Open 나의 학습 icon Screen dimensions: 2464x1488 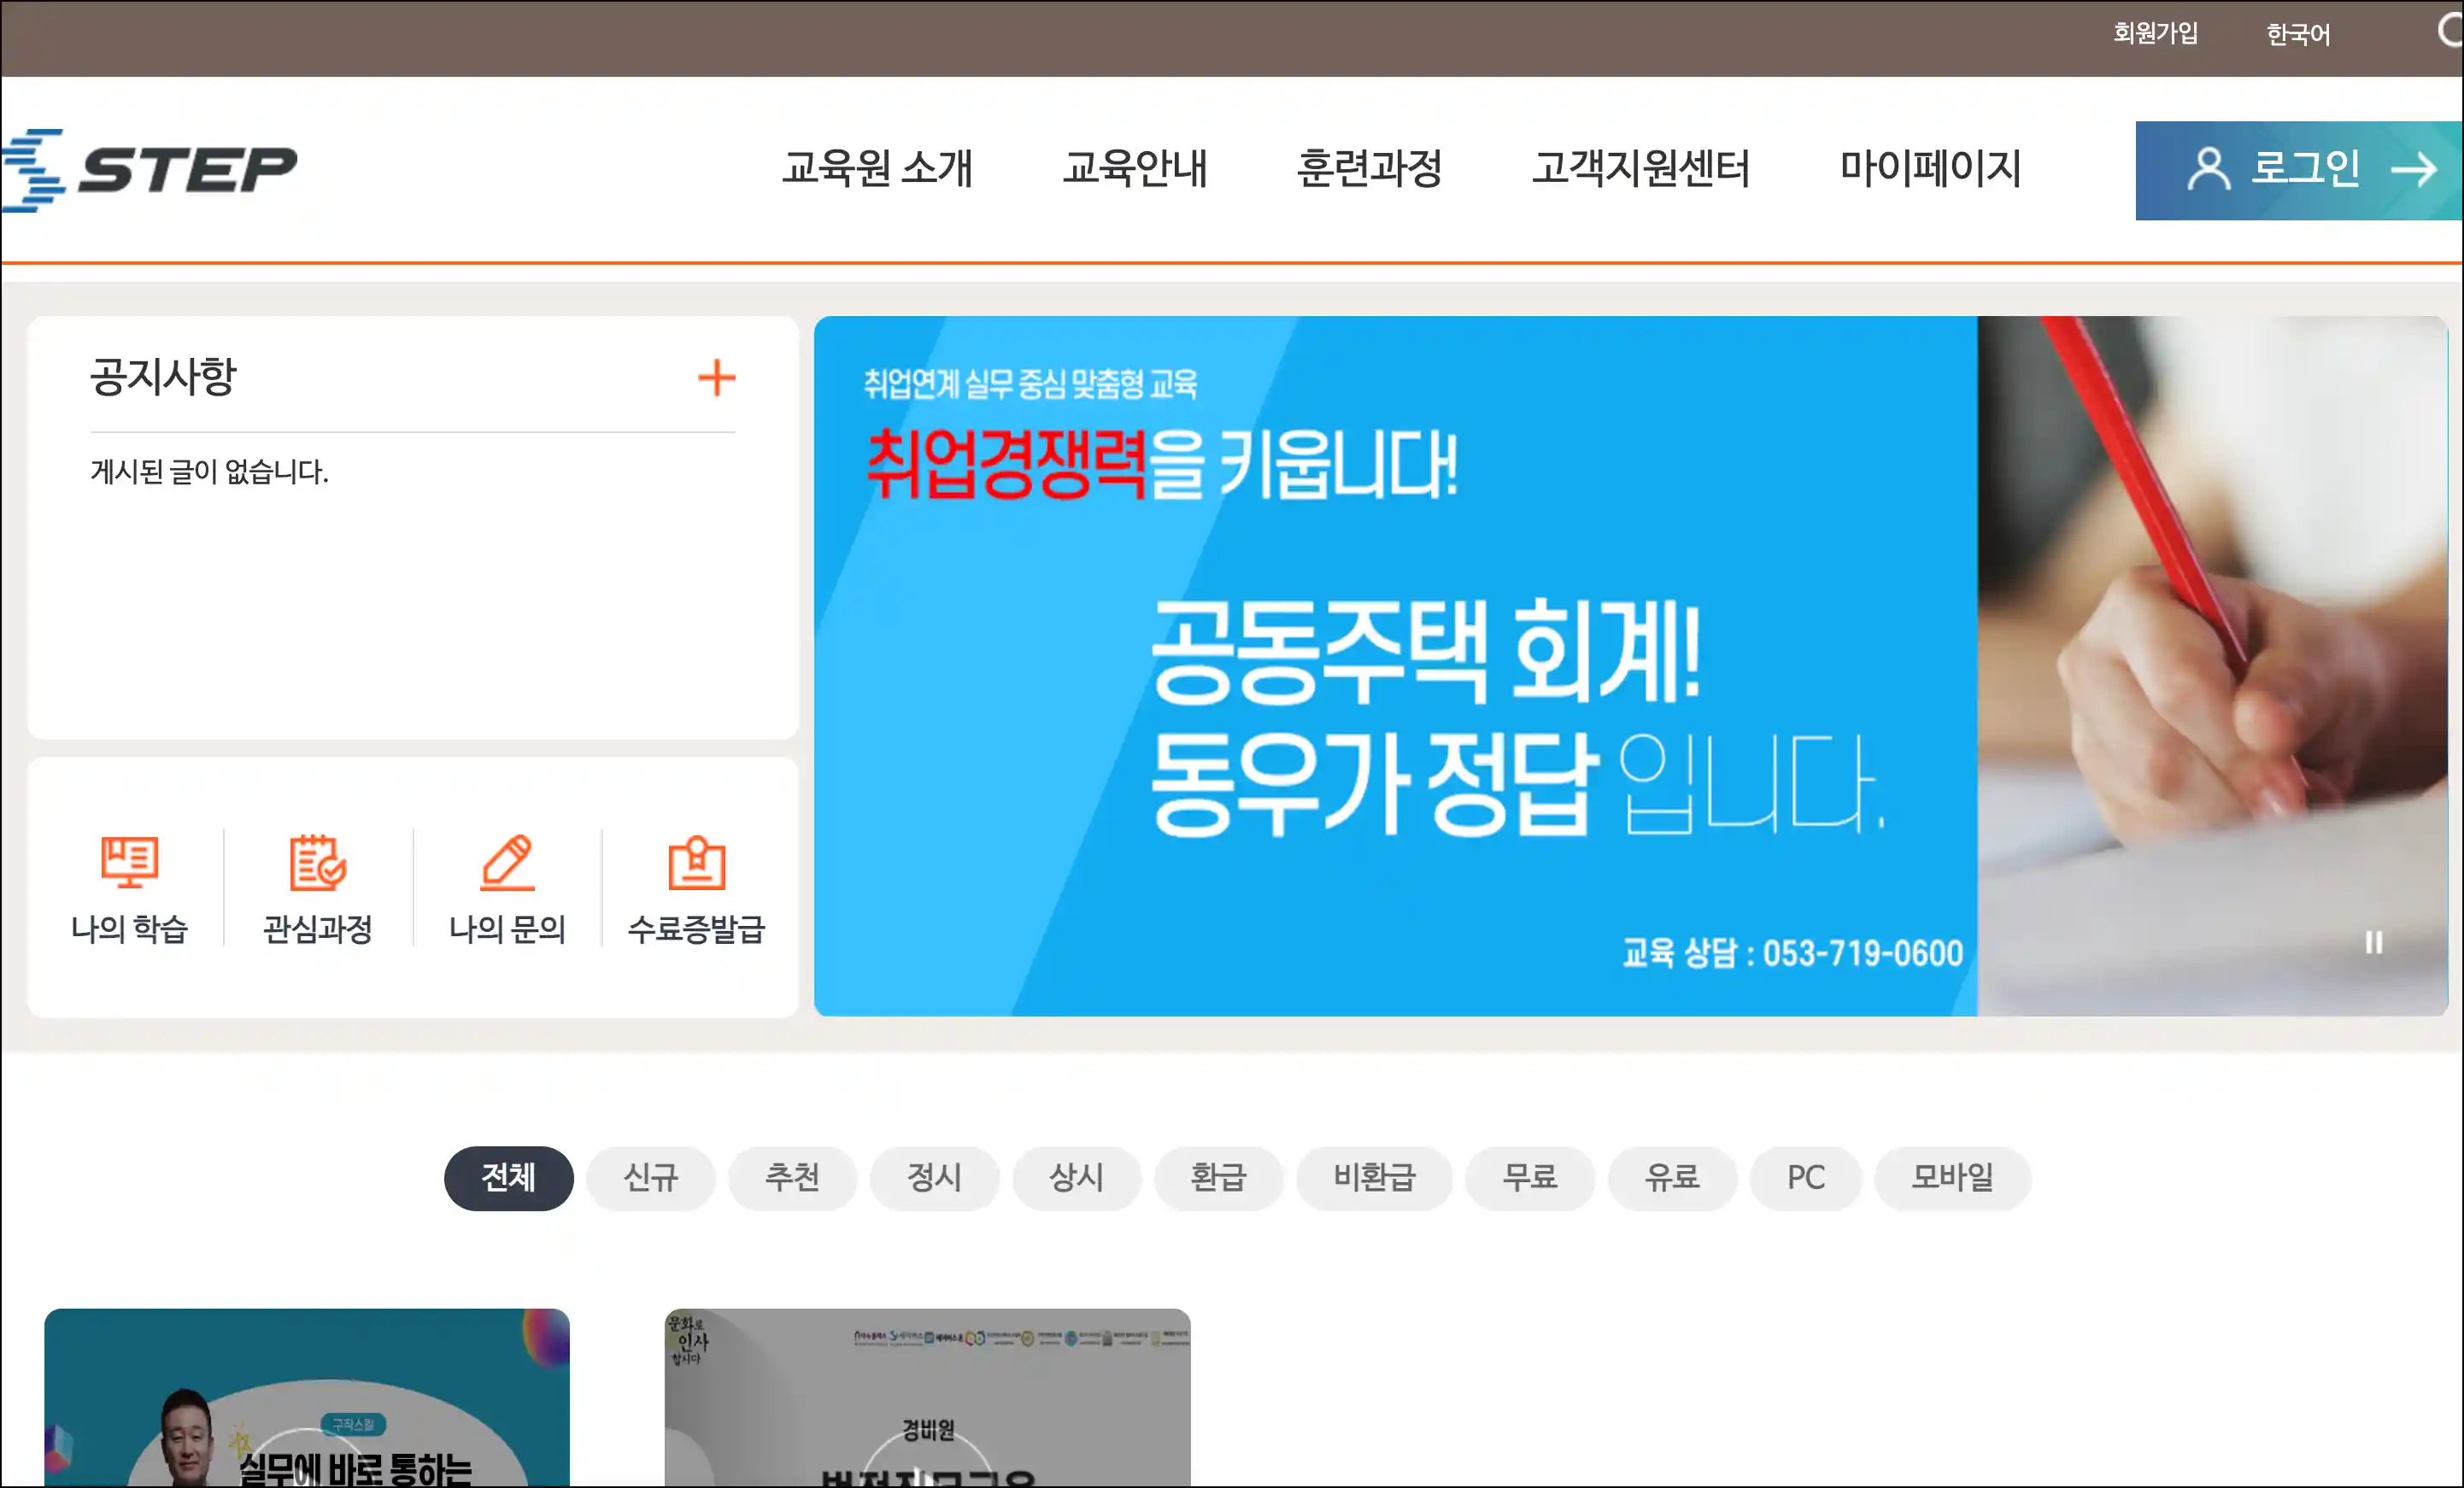pyautogui.click(x=129, y=862)
